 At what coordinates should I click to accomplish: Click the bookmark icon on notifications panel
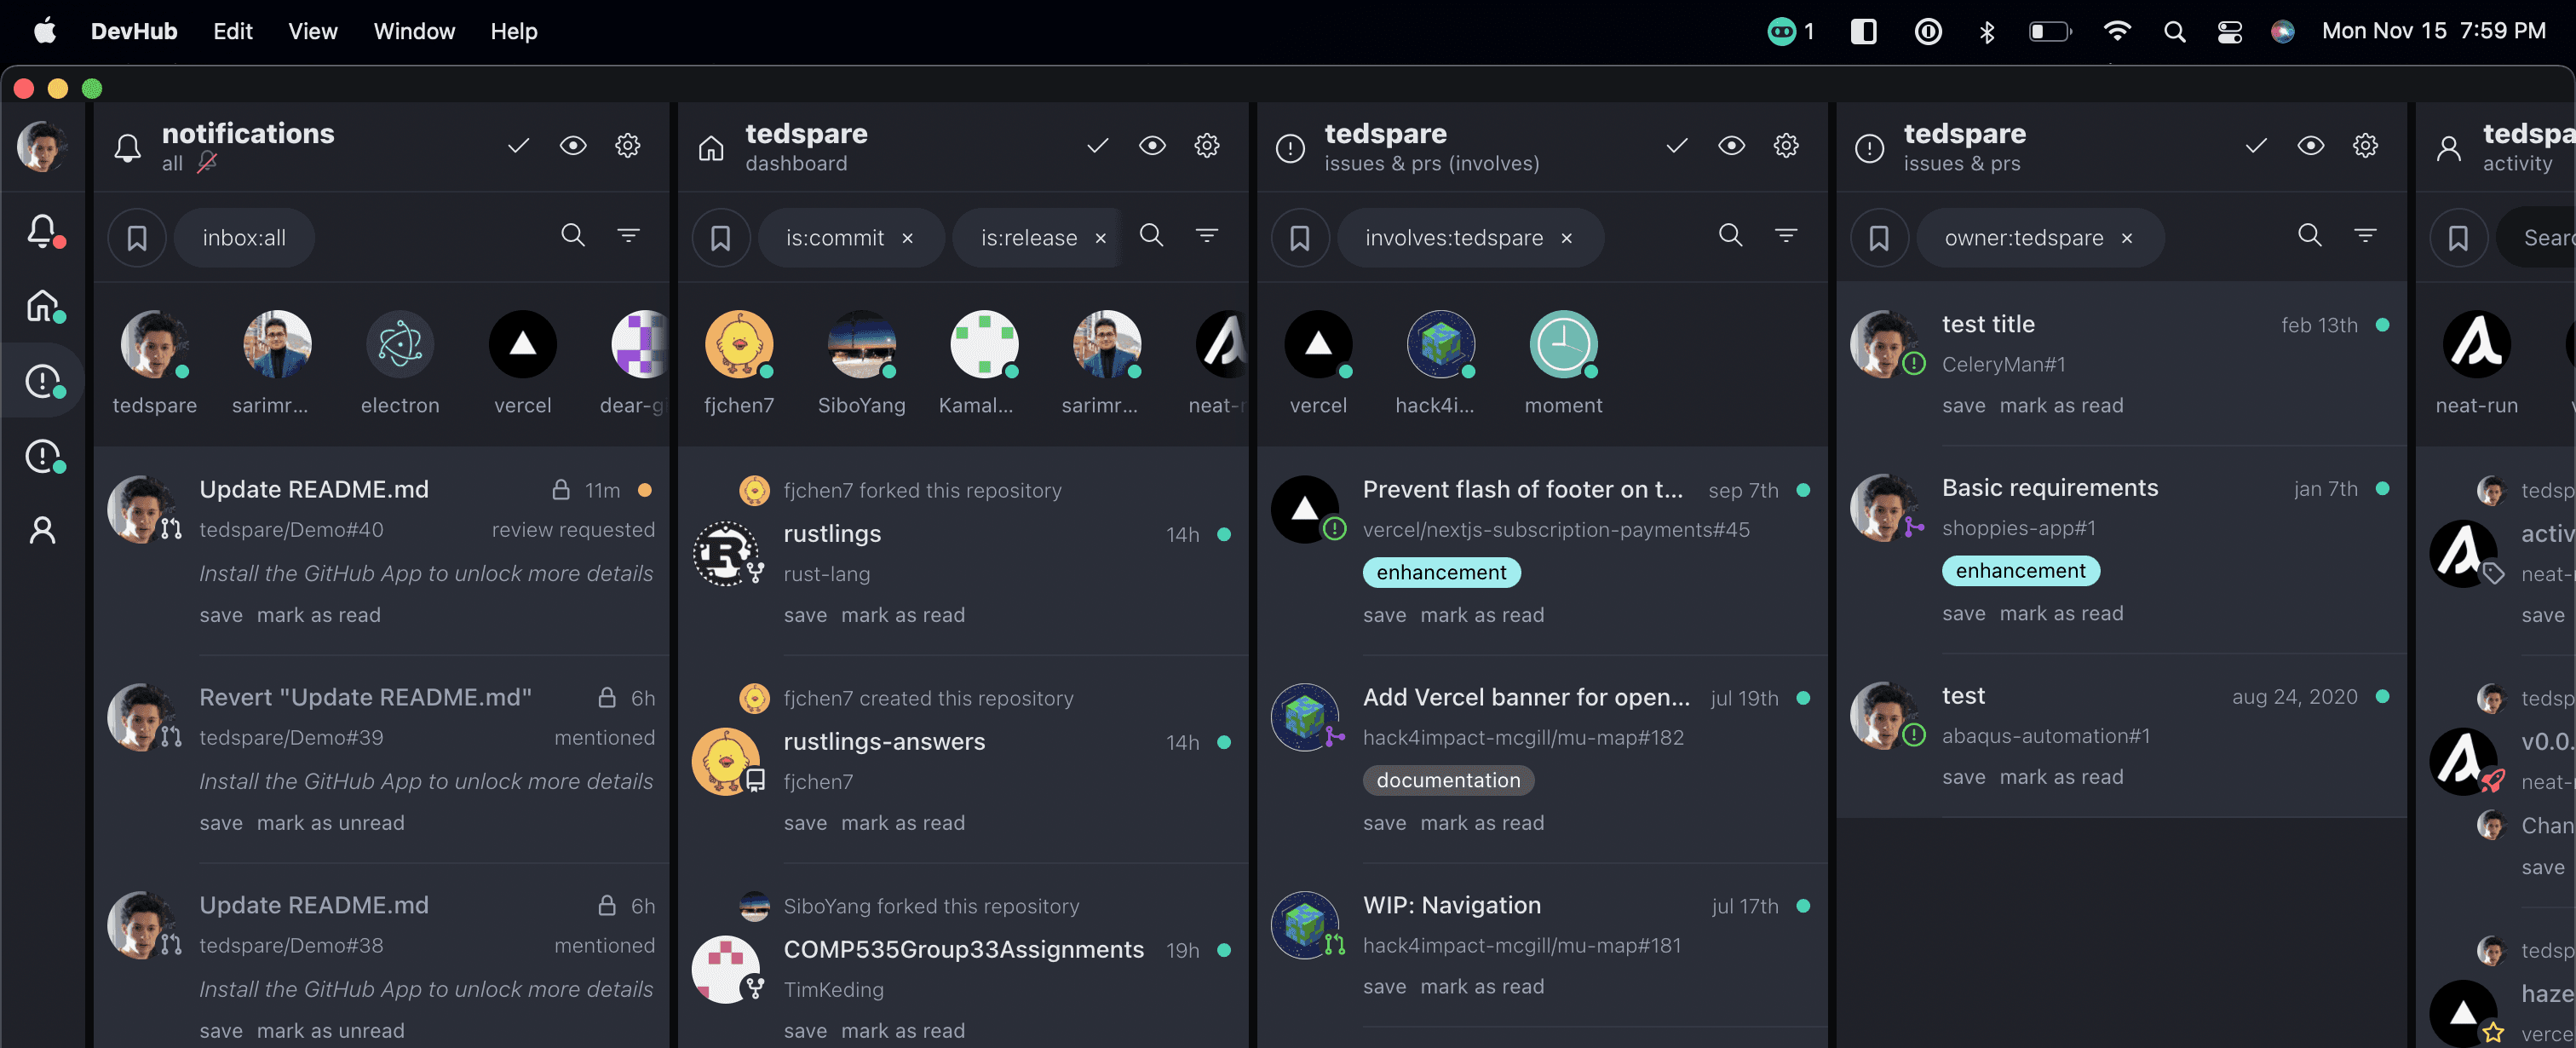(138, 237)
